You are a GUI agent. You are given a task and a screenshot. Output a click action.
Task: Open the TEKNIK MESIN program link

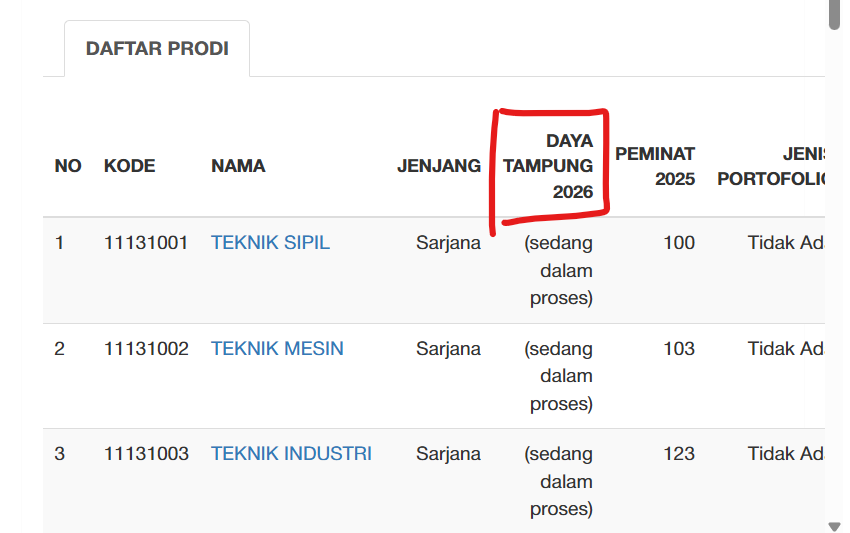[277, 348]
